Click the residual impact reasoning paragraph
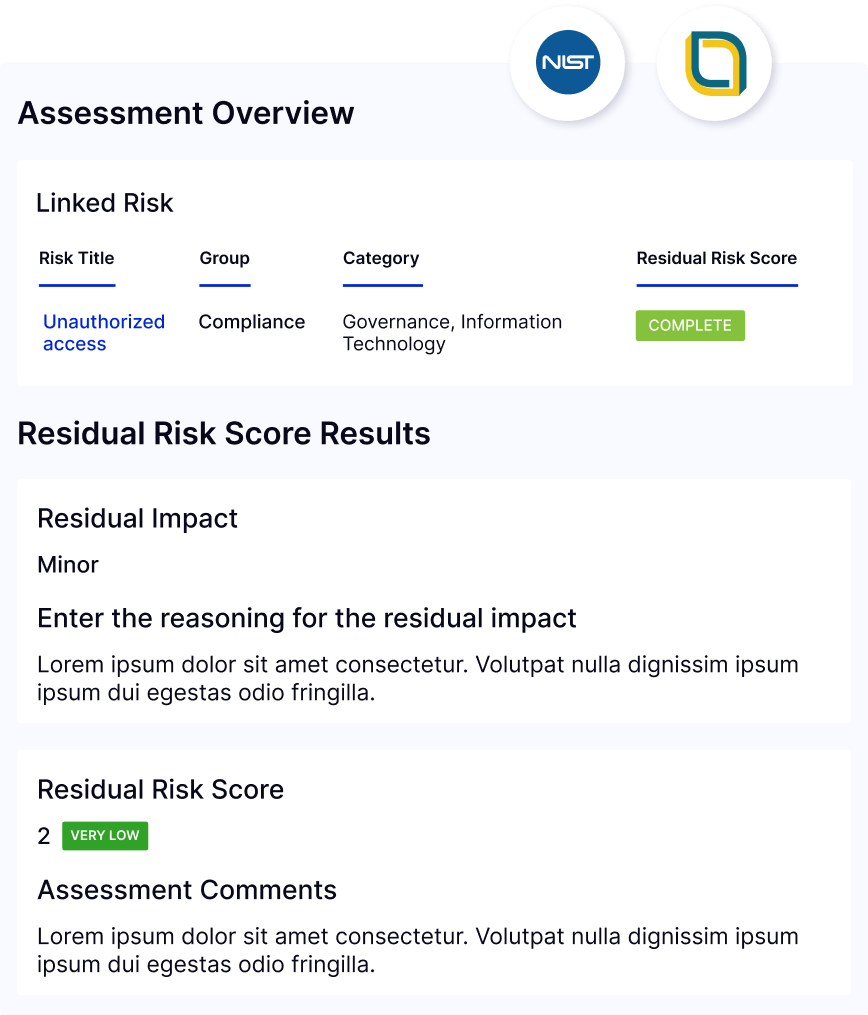This screenshot has width=868, height=1015. (x=417, y=678)
